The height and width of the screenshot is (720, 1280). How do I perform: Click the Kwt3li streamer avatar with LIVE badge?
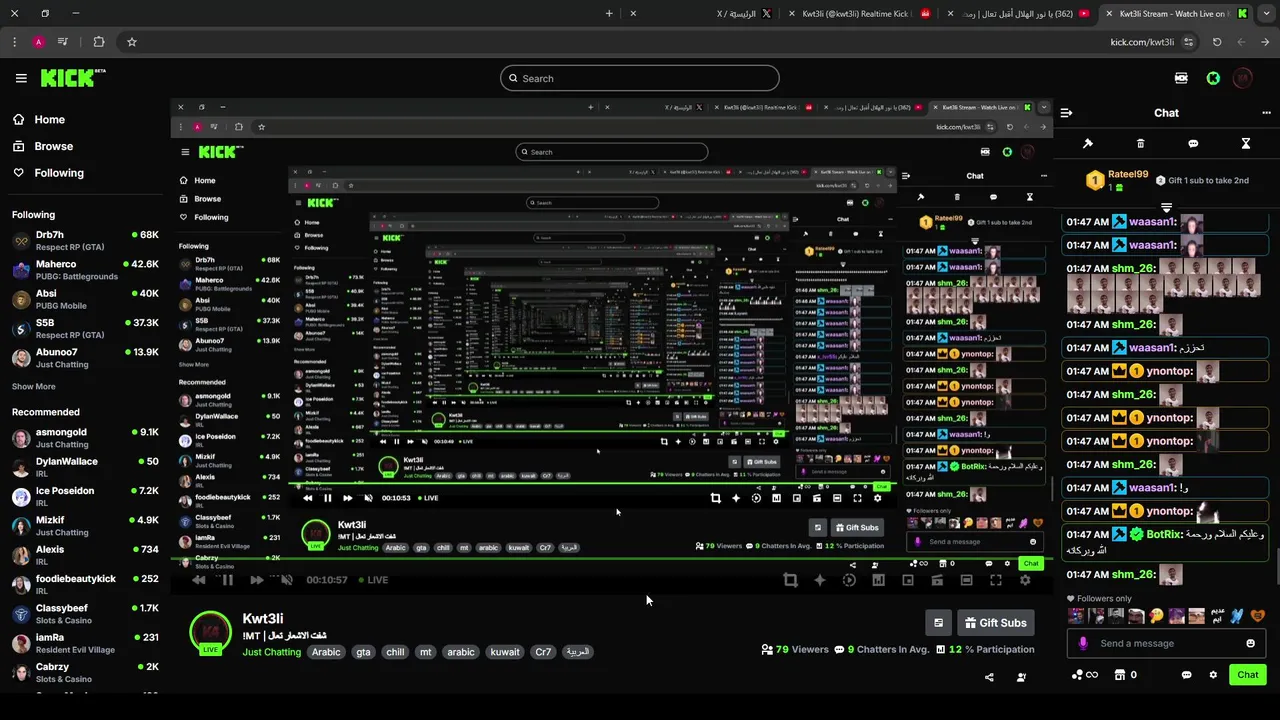pyautogui.click(x=210, y=633)
